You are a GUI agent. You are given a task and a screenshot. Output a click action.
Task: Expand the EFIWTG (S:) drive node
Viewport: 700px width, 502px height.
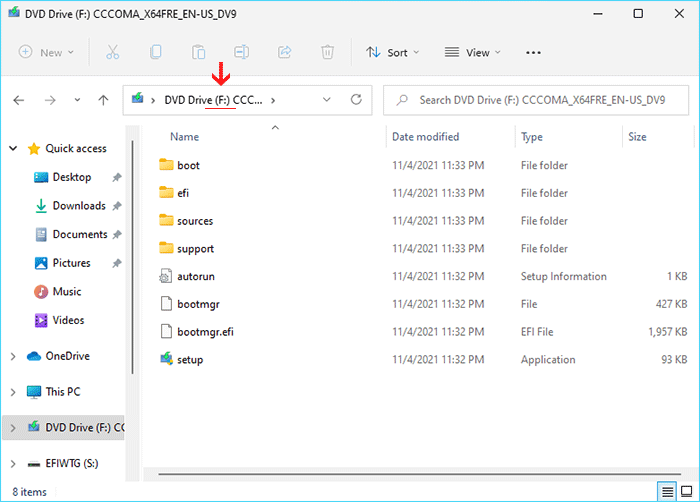coord(13,464)
